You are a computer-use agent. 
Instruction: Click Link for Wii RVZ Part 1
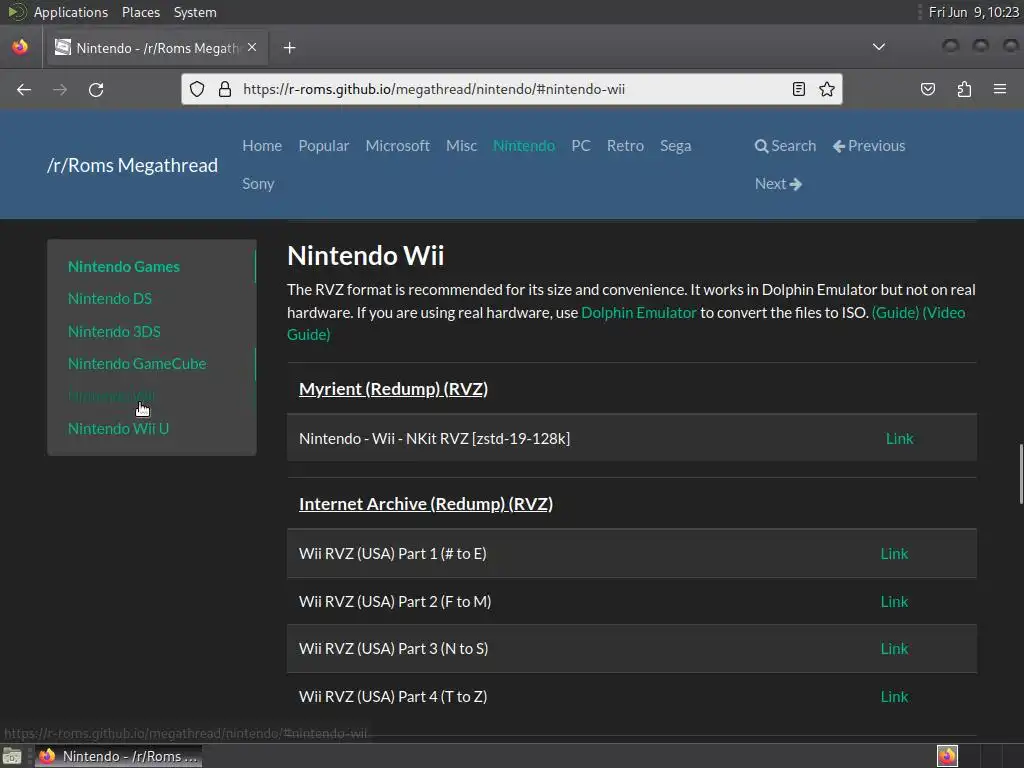[894, 554]
